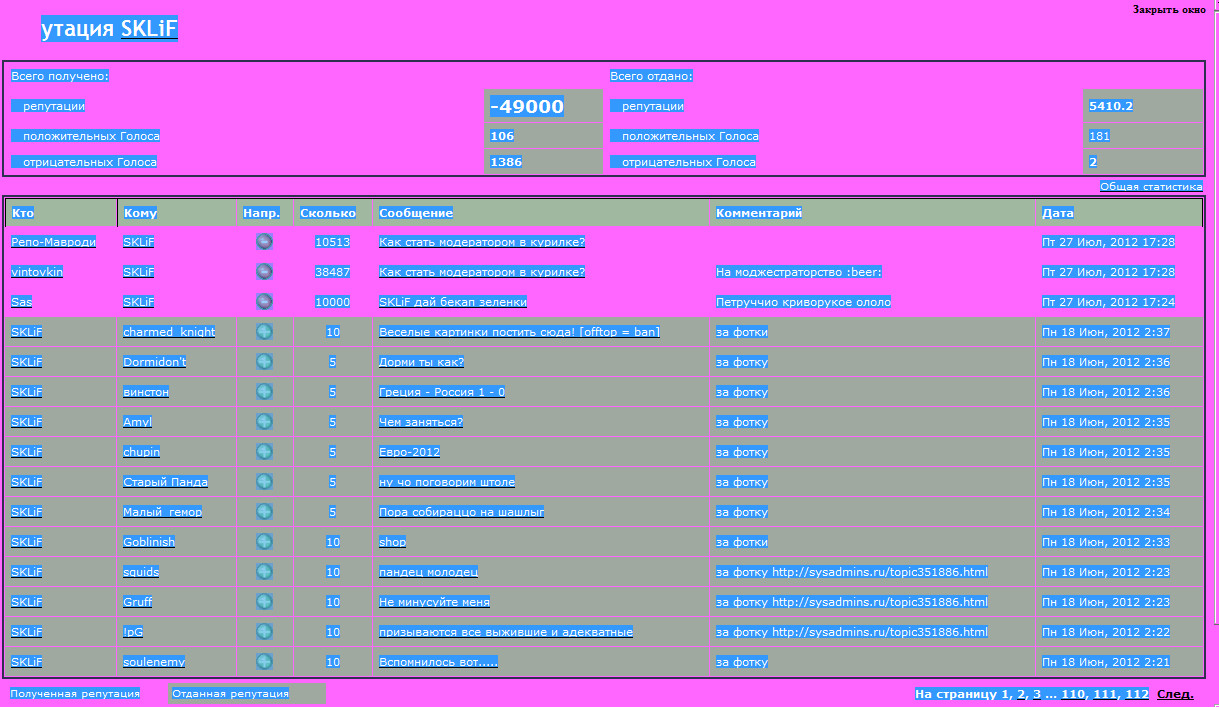
Task: Open topic ну чо поговорим штоле
Action: (x=447, y=482)
